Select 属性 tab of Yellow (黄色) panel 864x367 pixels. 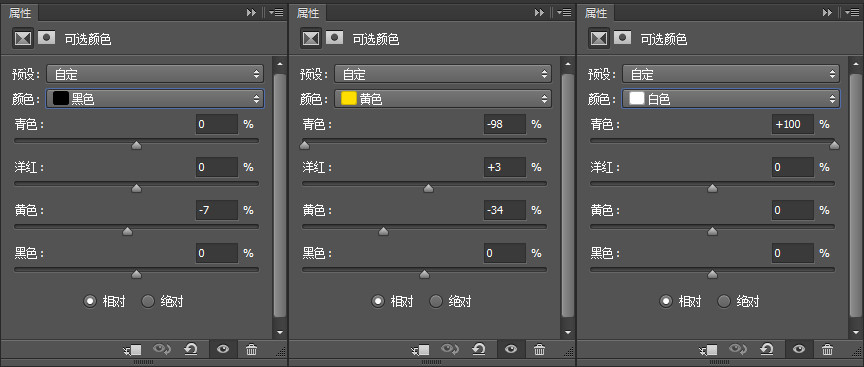pyautogui.click(x=308, y=13)
